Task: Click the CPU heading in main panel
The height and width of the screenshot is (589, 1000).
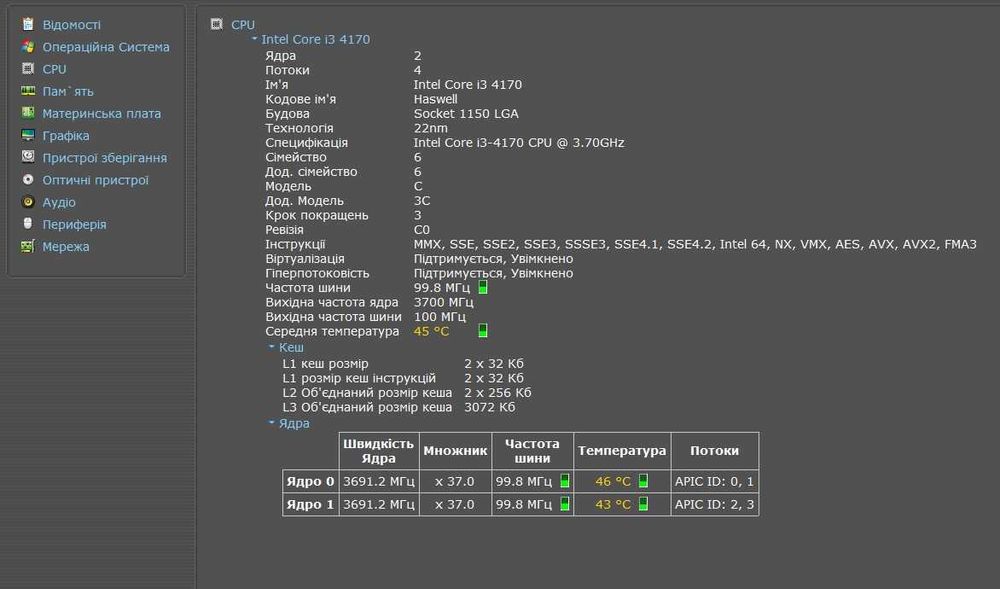Action: click(x=243, y=25)
